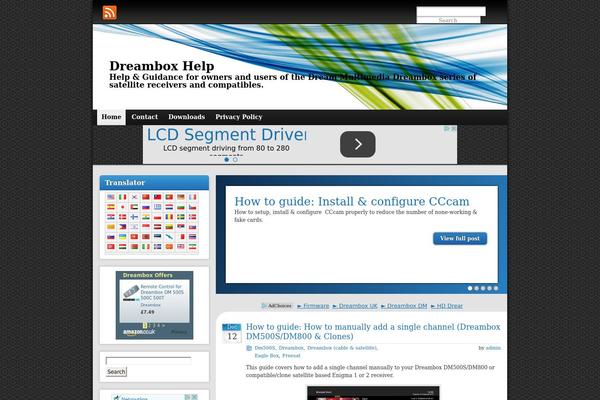The height and width of the screenshot is (400, 600).
Task: Translate page using the United States flag
Action: click(111, 197)
